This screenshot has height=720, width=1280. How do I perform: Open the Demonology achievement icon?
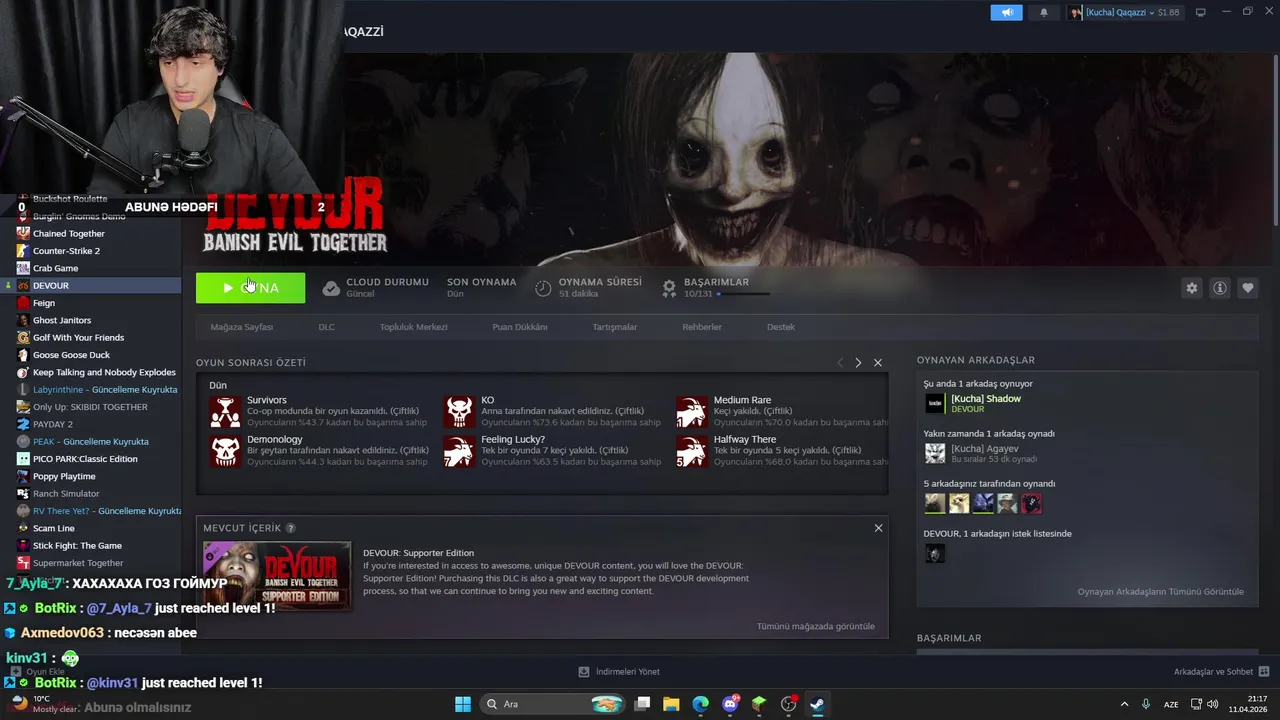225,451
